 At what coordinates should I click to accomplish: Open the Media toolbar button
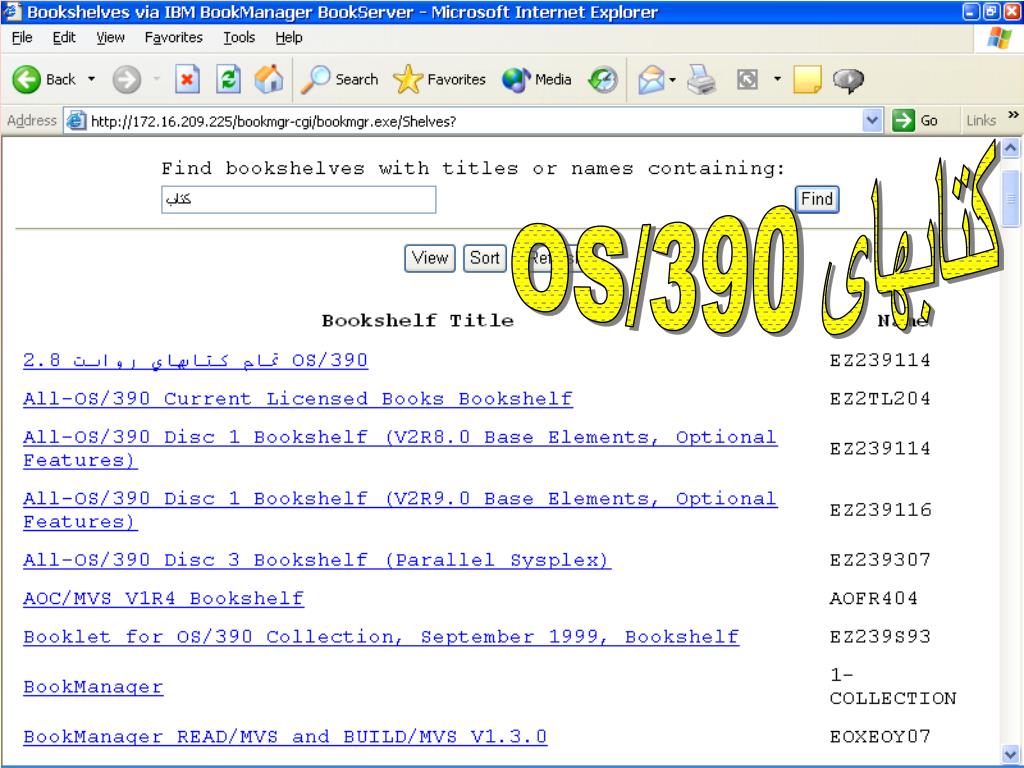537,80
